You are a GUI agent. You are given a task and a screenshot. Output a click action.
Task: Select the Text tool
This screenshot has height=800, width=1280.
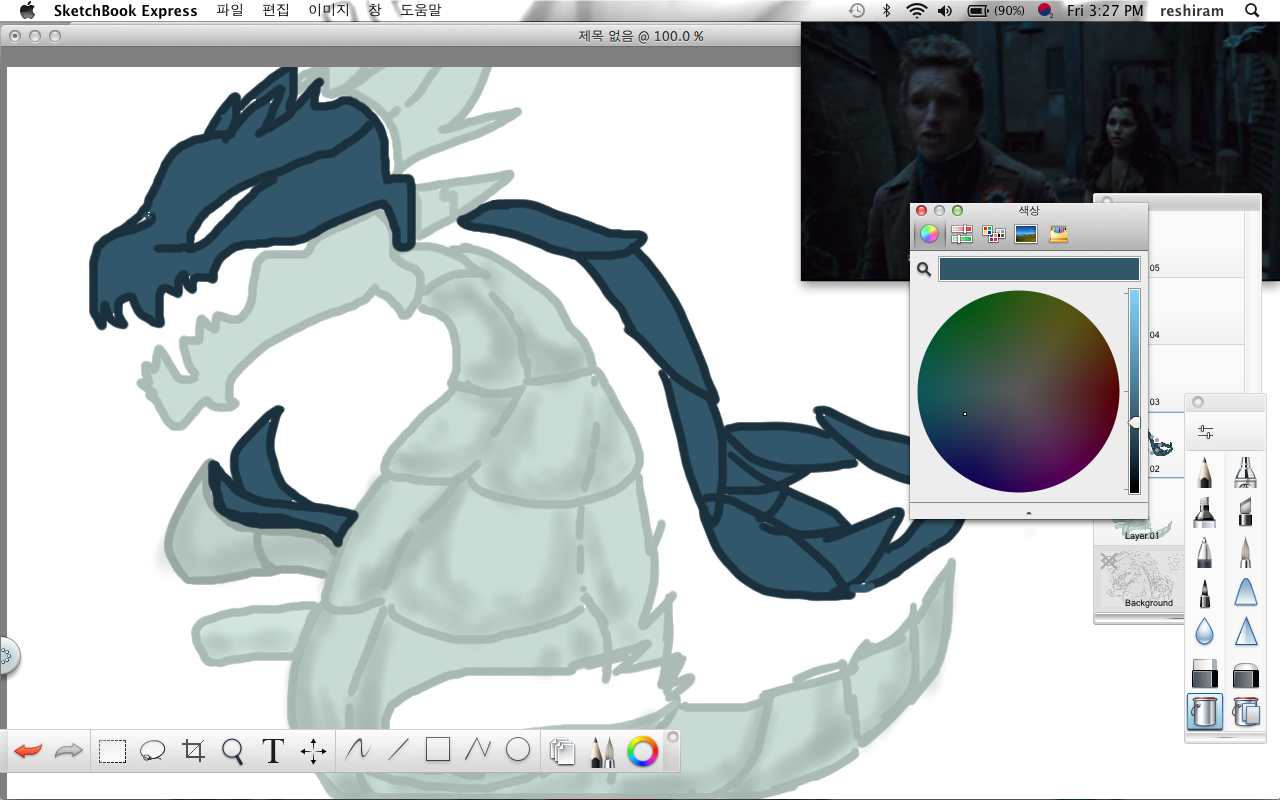click(273, 751)
